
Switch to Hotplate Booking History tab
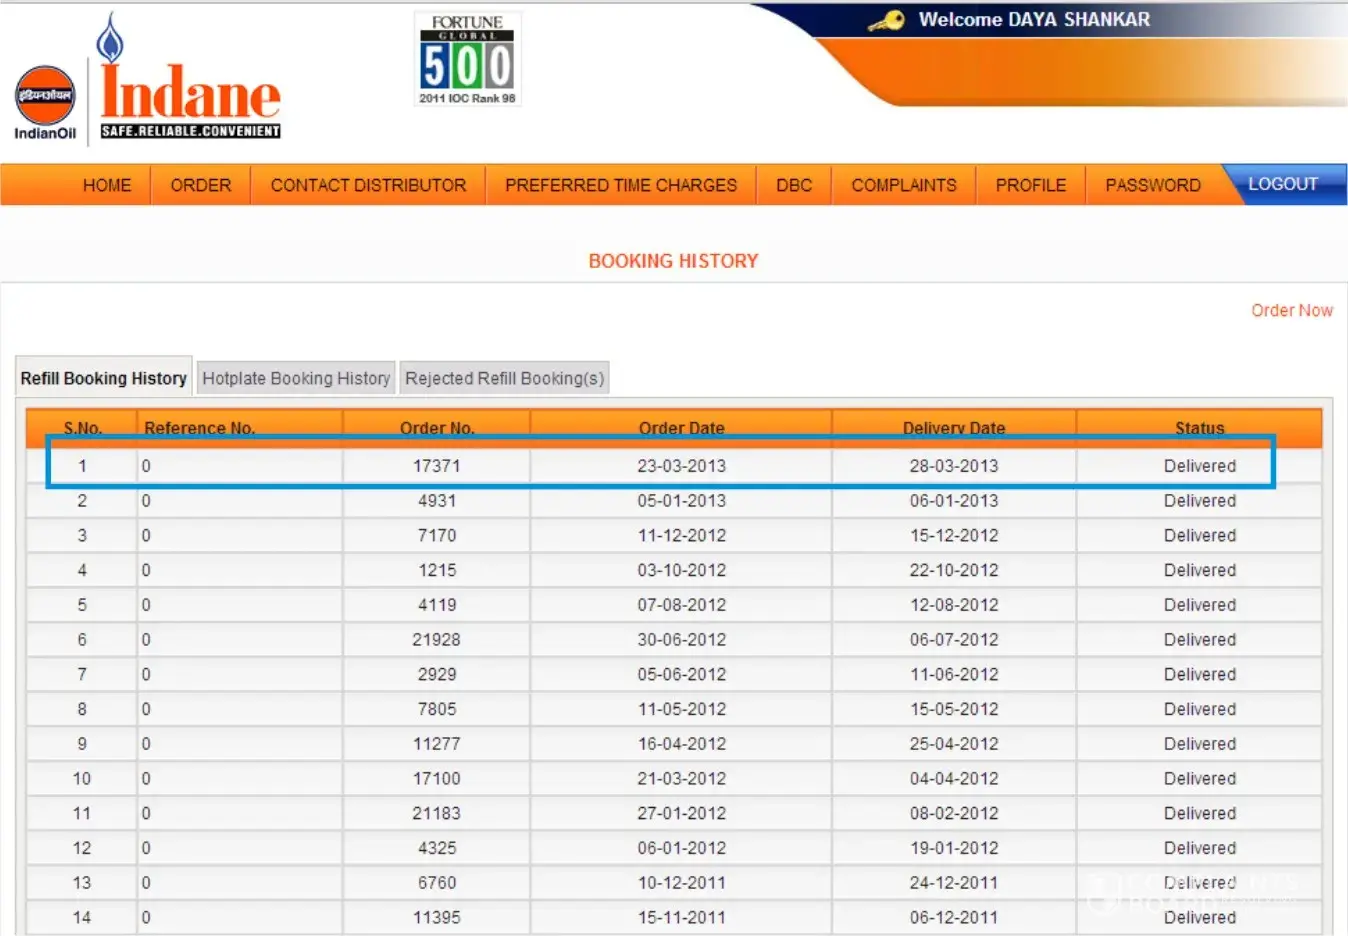coord(296,378)
